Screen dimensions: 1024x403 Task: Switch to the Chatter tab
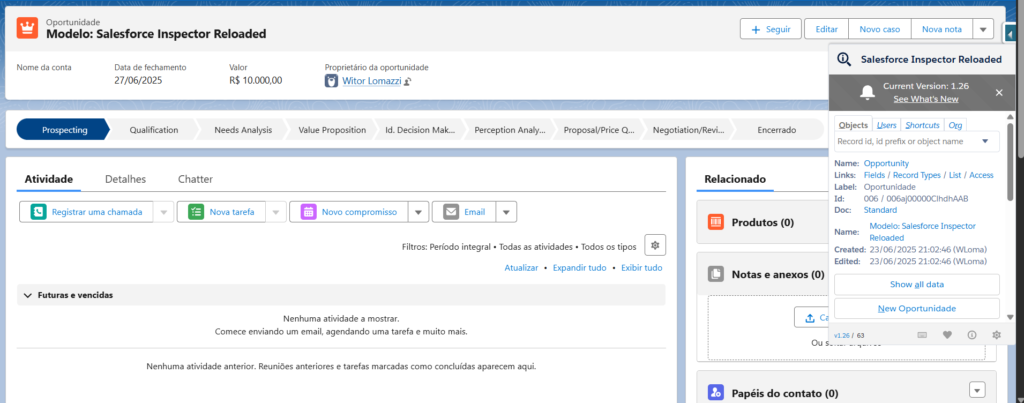point(195,179)
